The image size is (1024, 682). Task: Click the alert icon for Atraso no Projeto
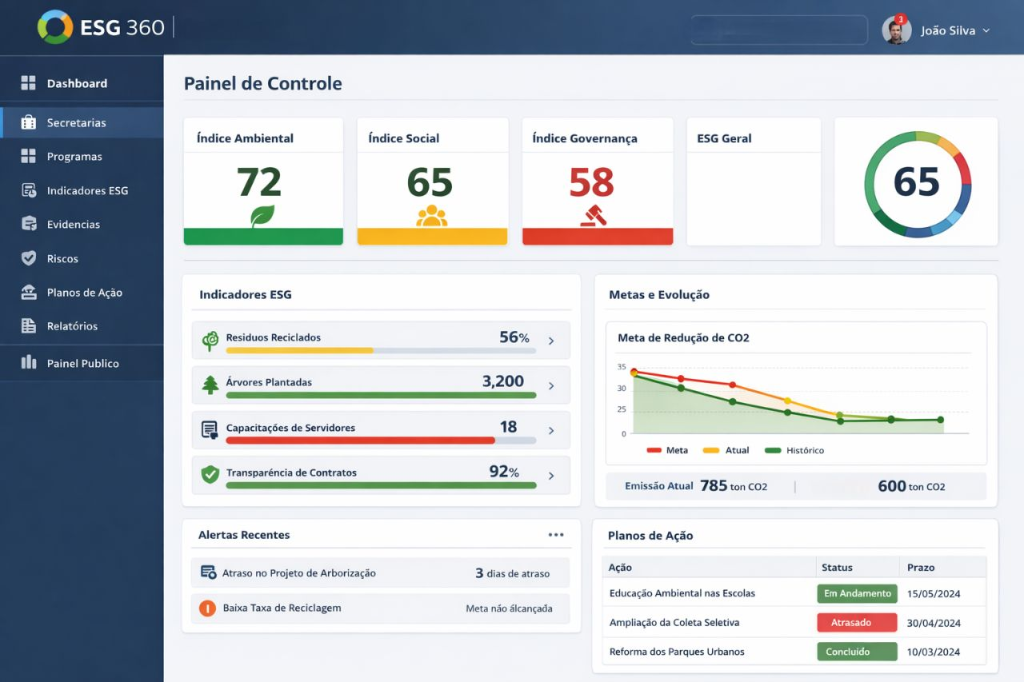(x=208, y=572)
